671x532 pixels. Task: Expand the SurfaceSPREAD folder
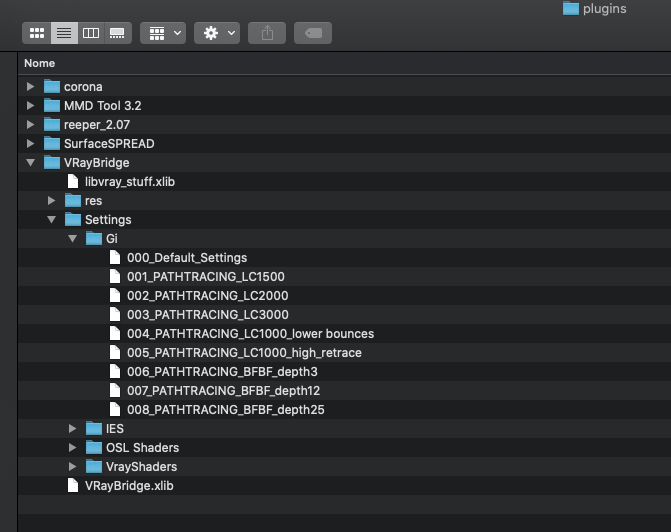30,143
